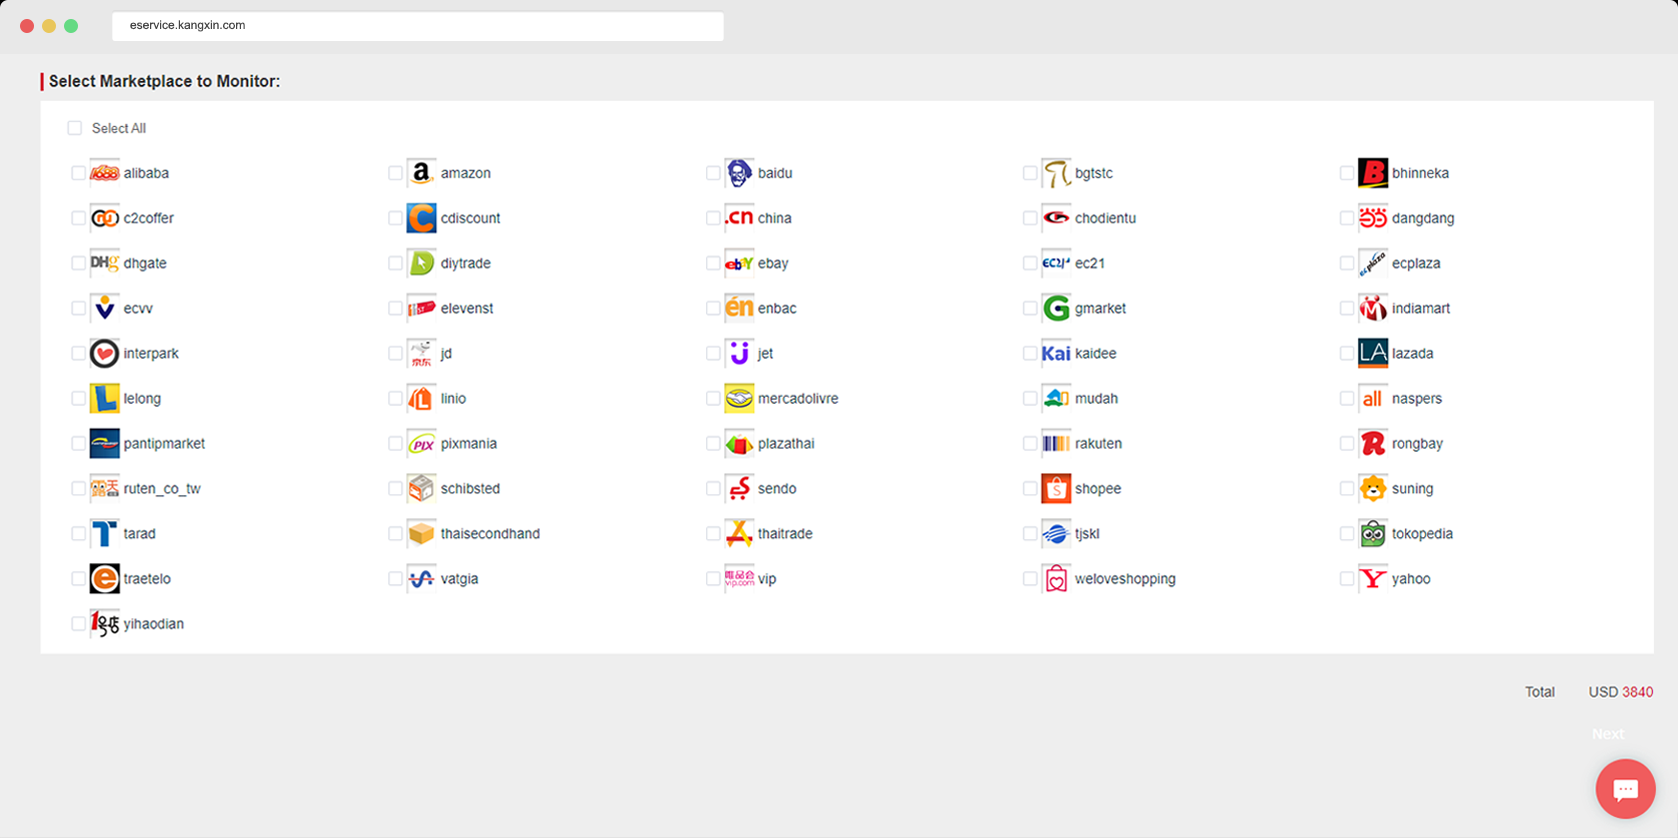
Task: Click the chodientu label
Action: pos(1105,218)
